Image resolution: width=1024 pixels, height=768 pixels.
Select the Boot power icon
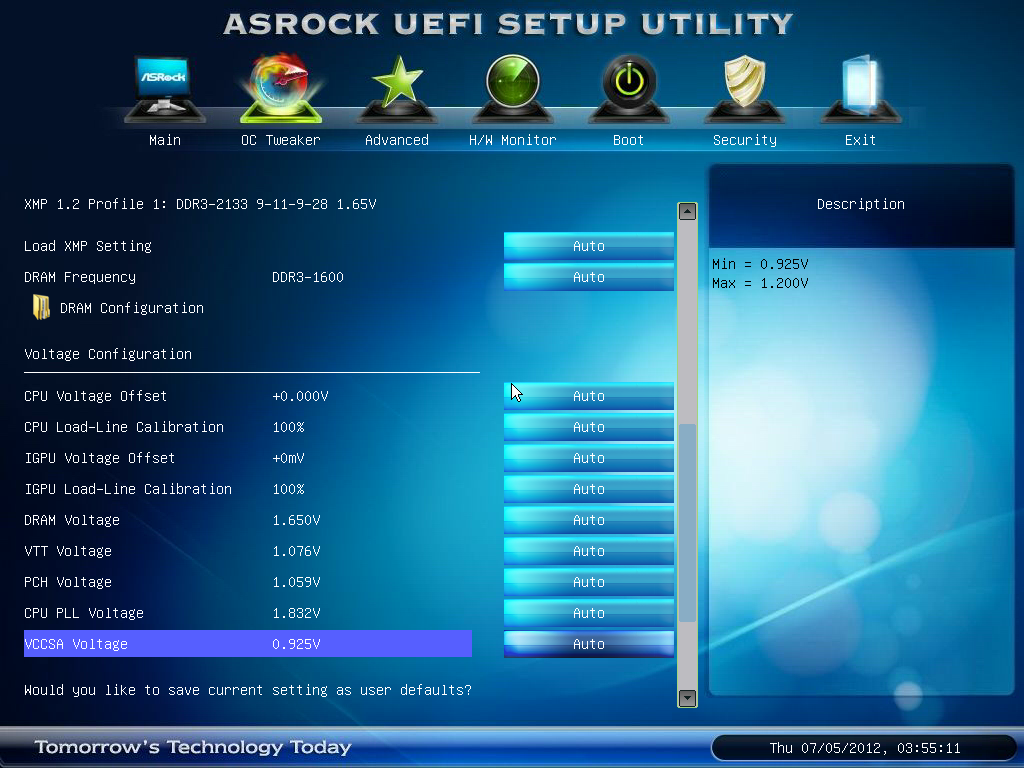[629, 88]
